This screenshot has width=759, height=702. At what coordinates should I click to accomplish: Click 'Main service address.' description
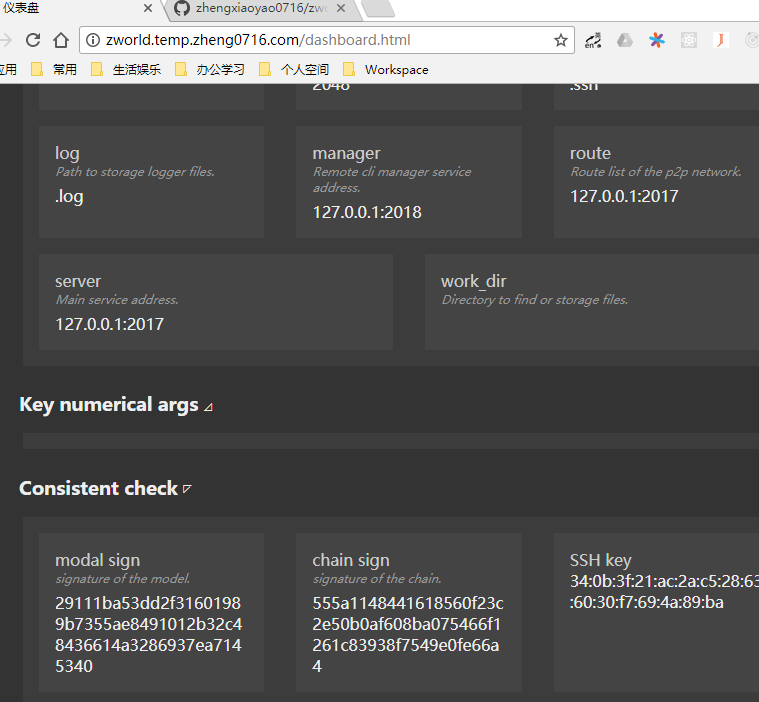point(117,300)
